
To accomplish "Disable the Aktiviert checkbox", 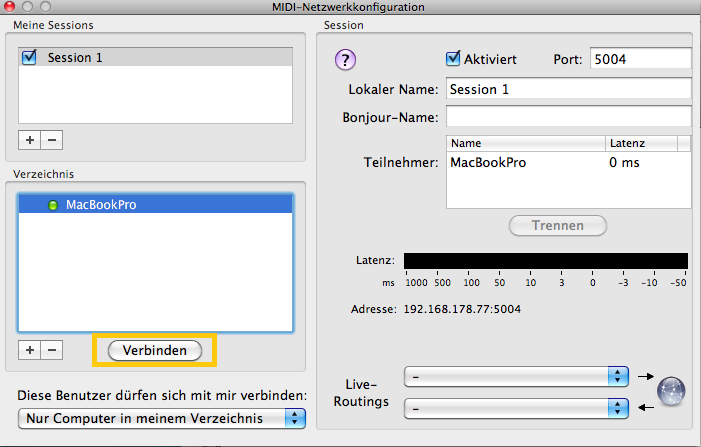I will pyautogui.click(x=453, y=59).
